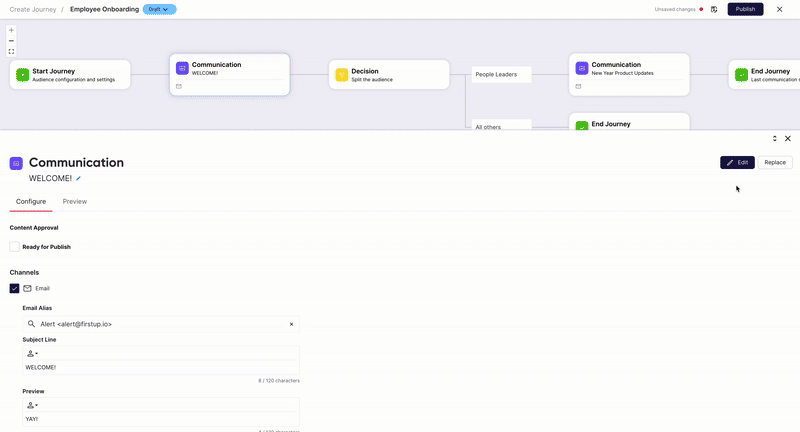Close the Communication details panel
Screen dimensions: 800x432
pos(788,138)
